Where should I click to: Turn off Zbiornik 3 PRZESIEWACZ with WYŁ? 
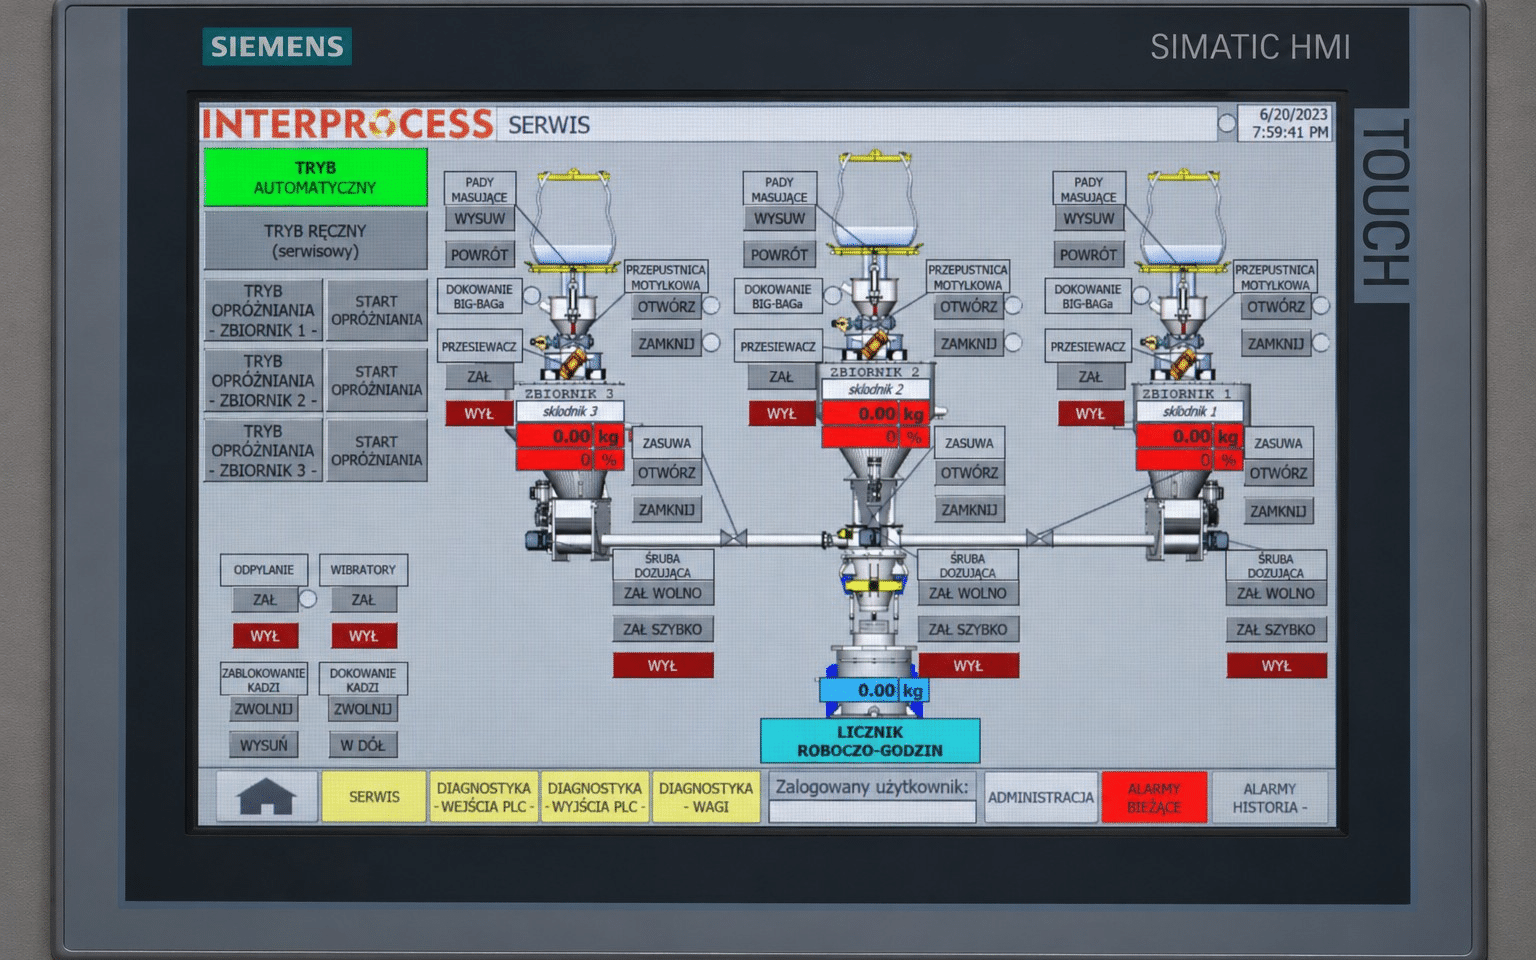click(479, 413)
